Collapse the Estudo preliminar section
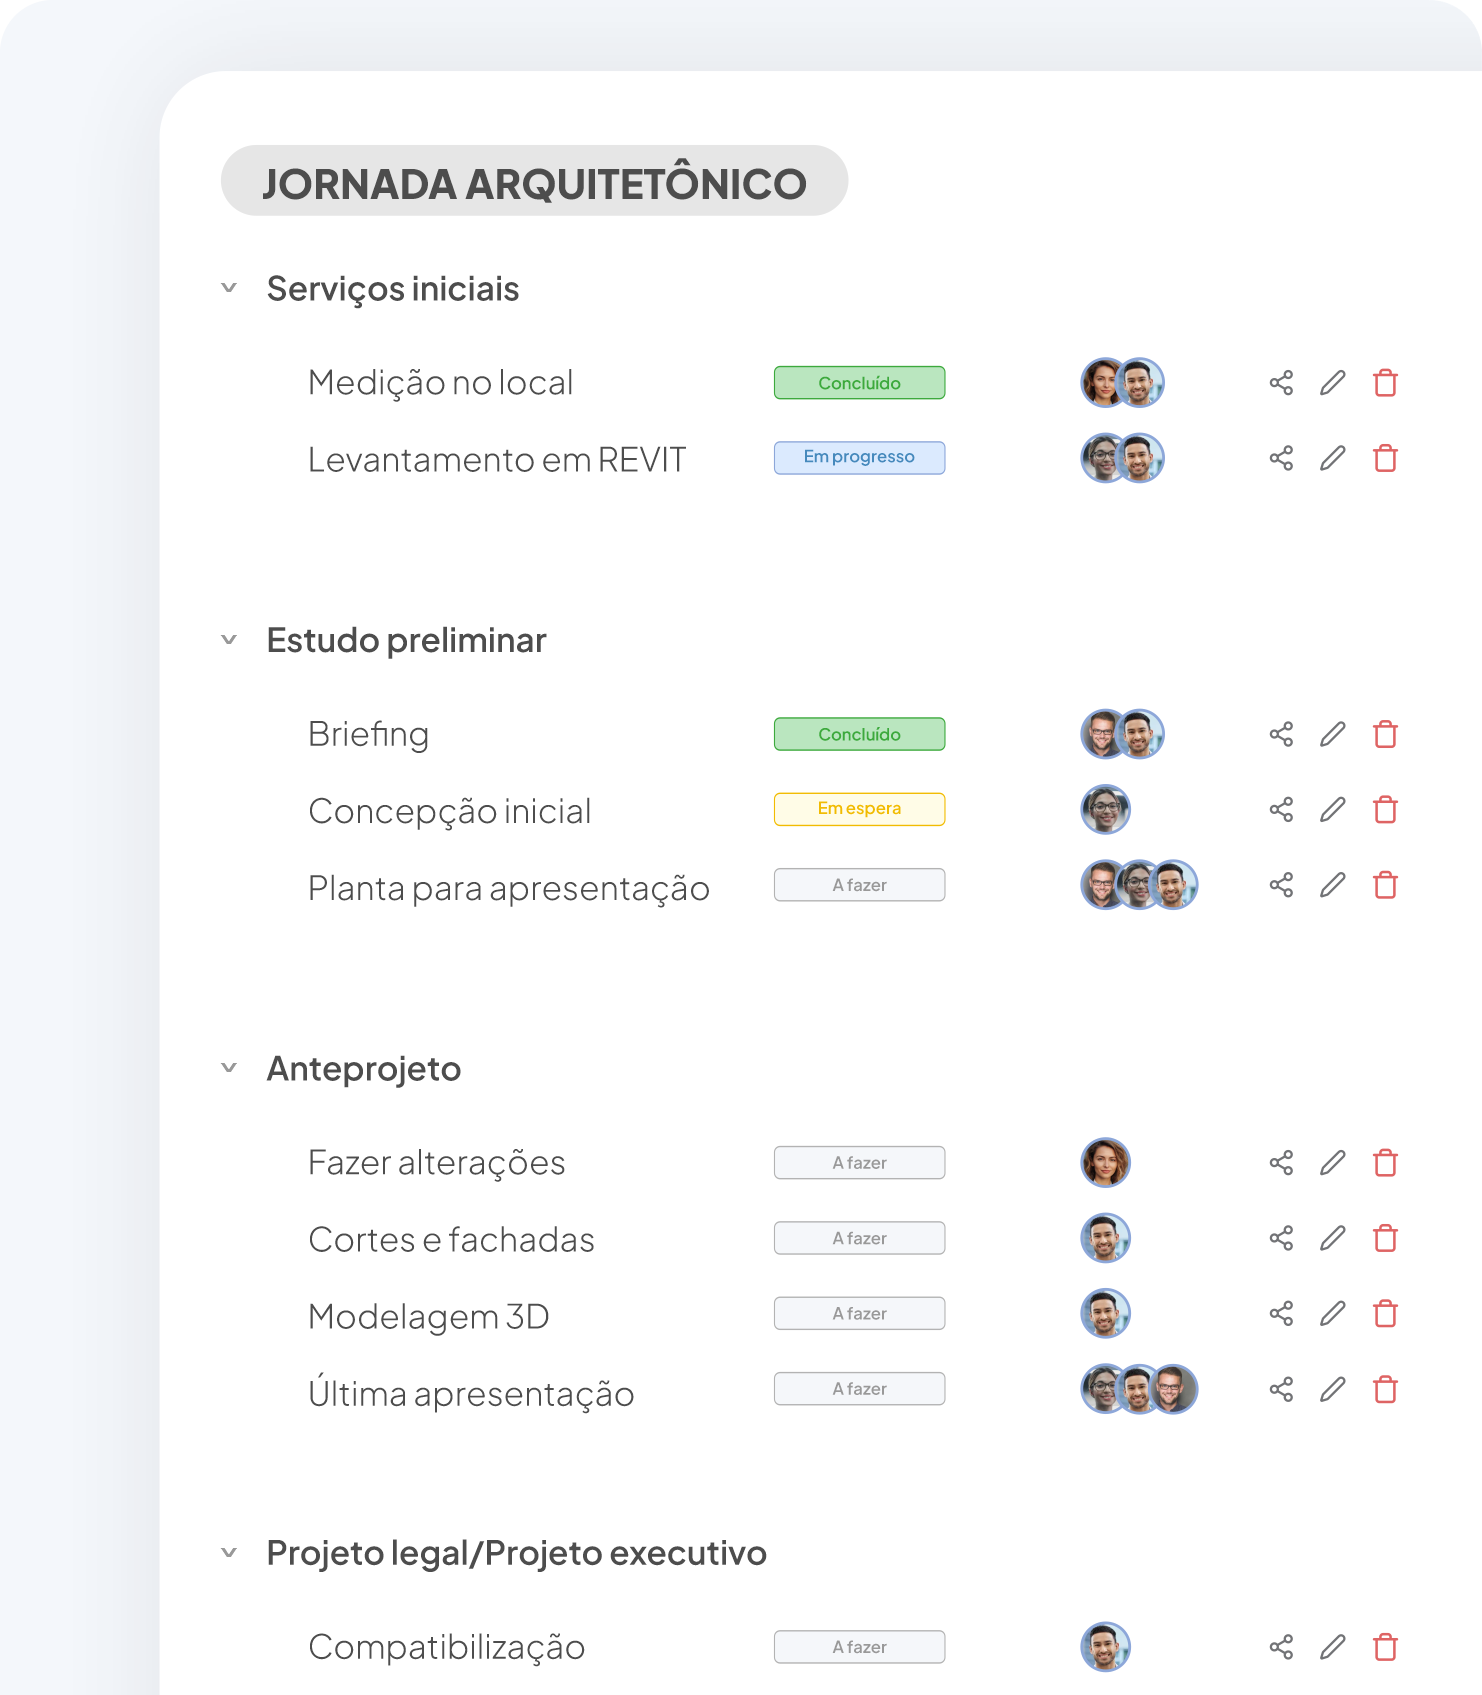1482x1695 pixels. 229,640
